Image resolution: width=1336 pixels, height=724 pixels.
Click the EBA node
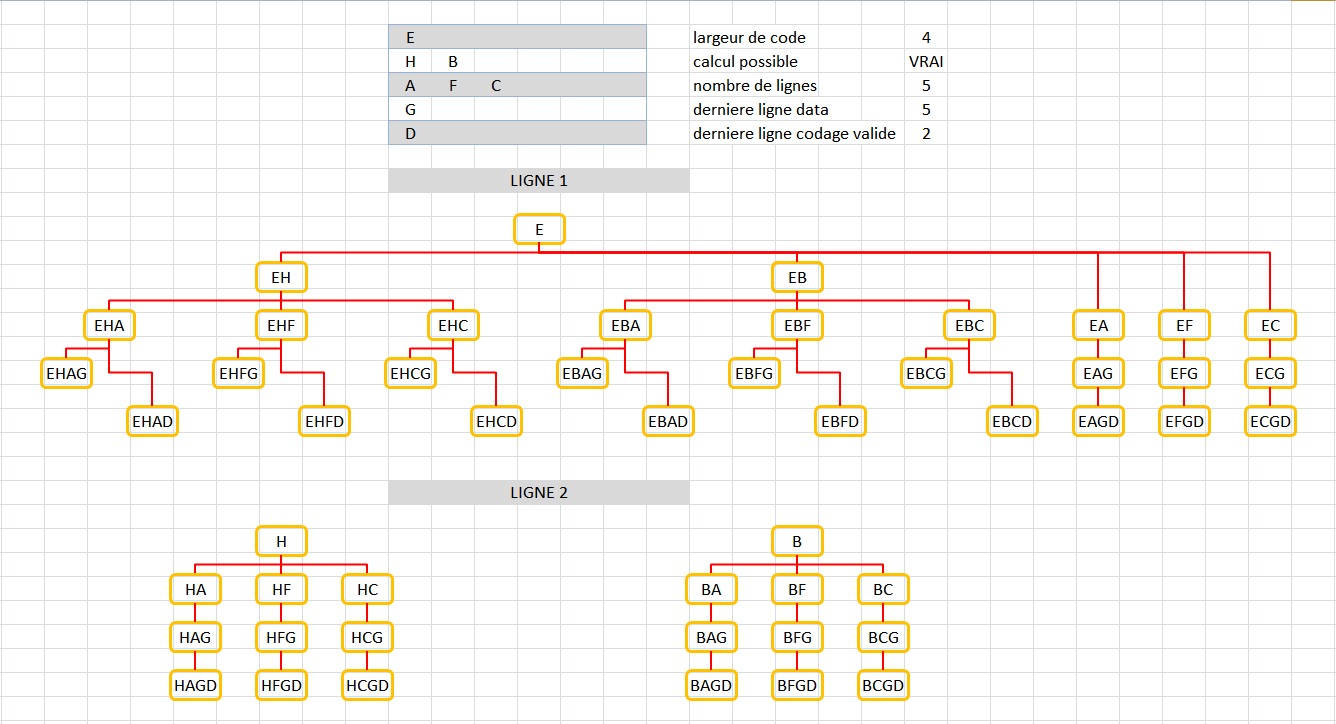(x=625, y=325)
